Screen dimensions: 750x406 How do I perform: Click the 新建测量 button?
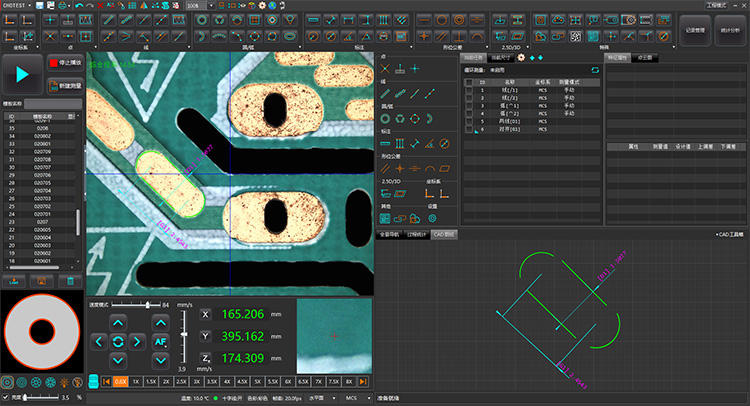(63, 84)
